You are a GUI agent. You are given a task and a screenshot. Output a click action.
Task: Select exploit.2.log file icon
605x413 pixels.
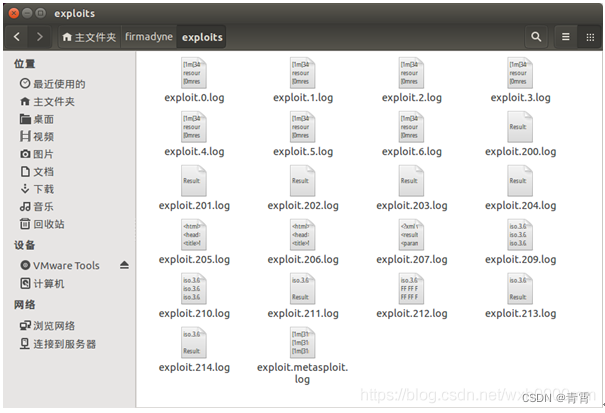(411, 73)
